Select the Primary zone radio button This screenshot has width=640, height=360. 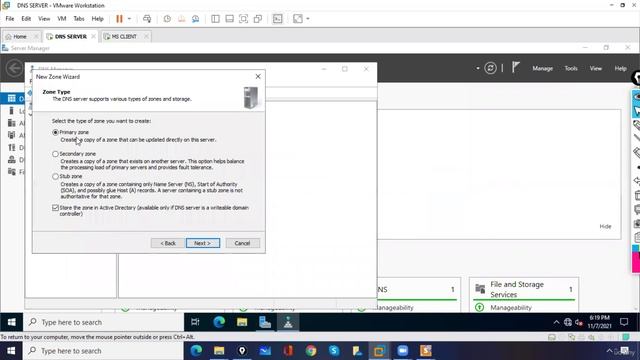56,132
